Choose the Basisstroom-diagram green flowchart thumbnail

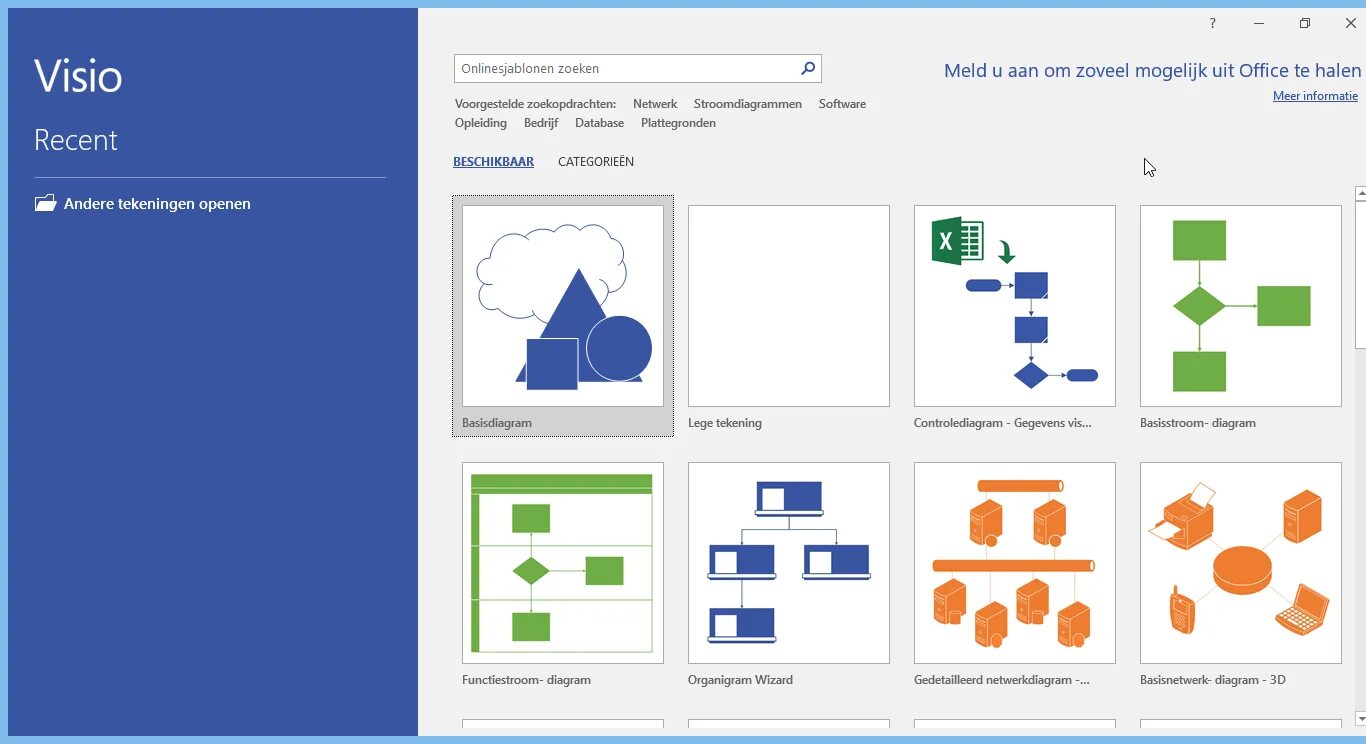point(1241,306)
